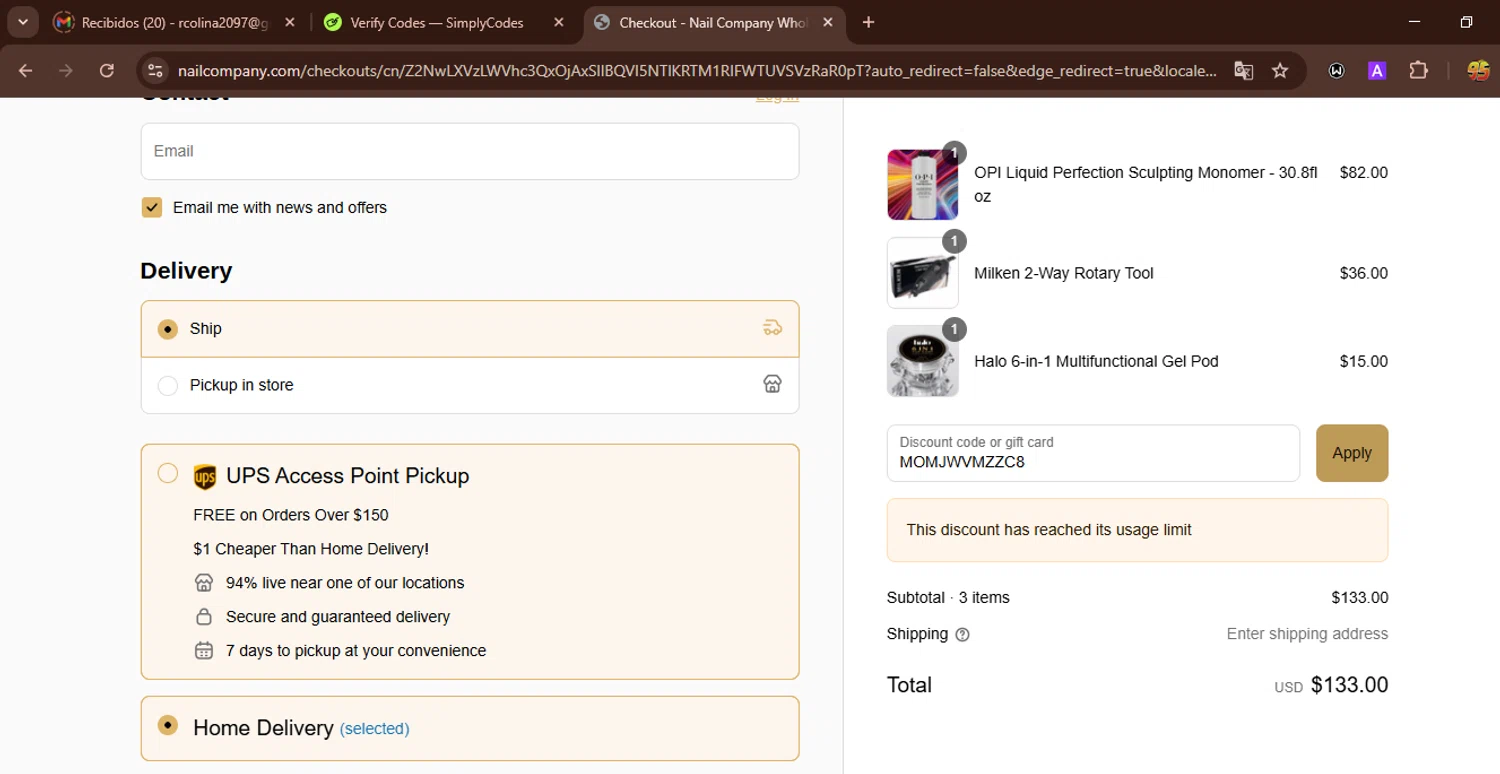Open the tab search dropdown arrow
The width and height of the screenshot is (1500, 774).
[x=22, y=22]
